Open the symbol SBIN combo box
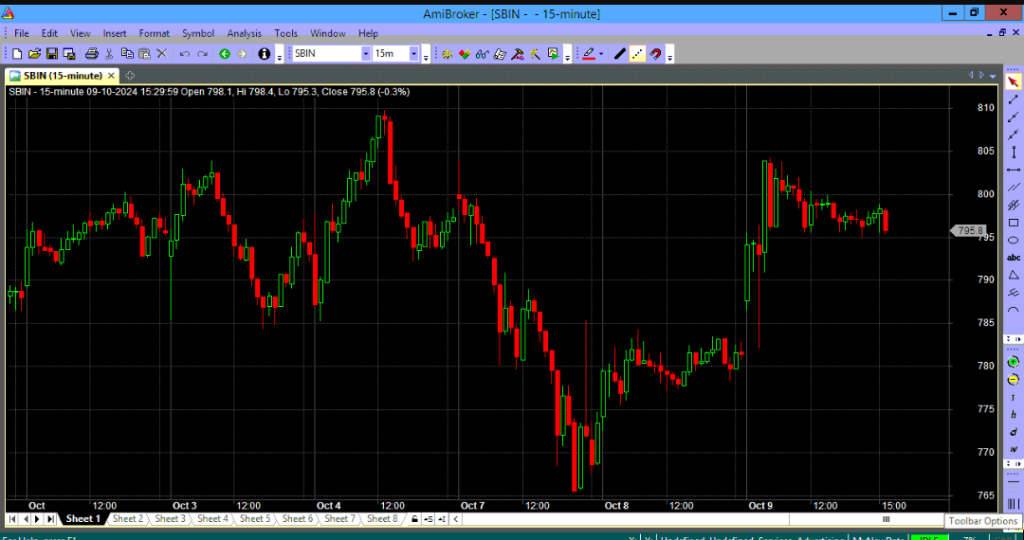The height and width of the screenshot is (540, 1024). click(331, 54)
